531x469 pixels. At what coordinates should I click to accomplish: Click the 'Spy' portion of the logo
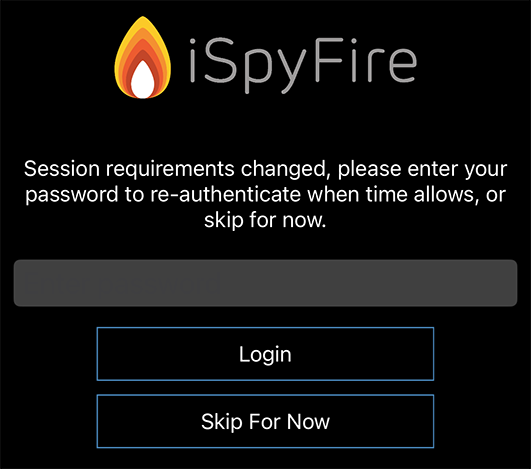click(255, 65)
